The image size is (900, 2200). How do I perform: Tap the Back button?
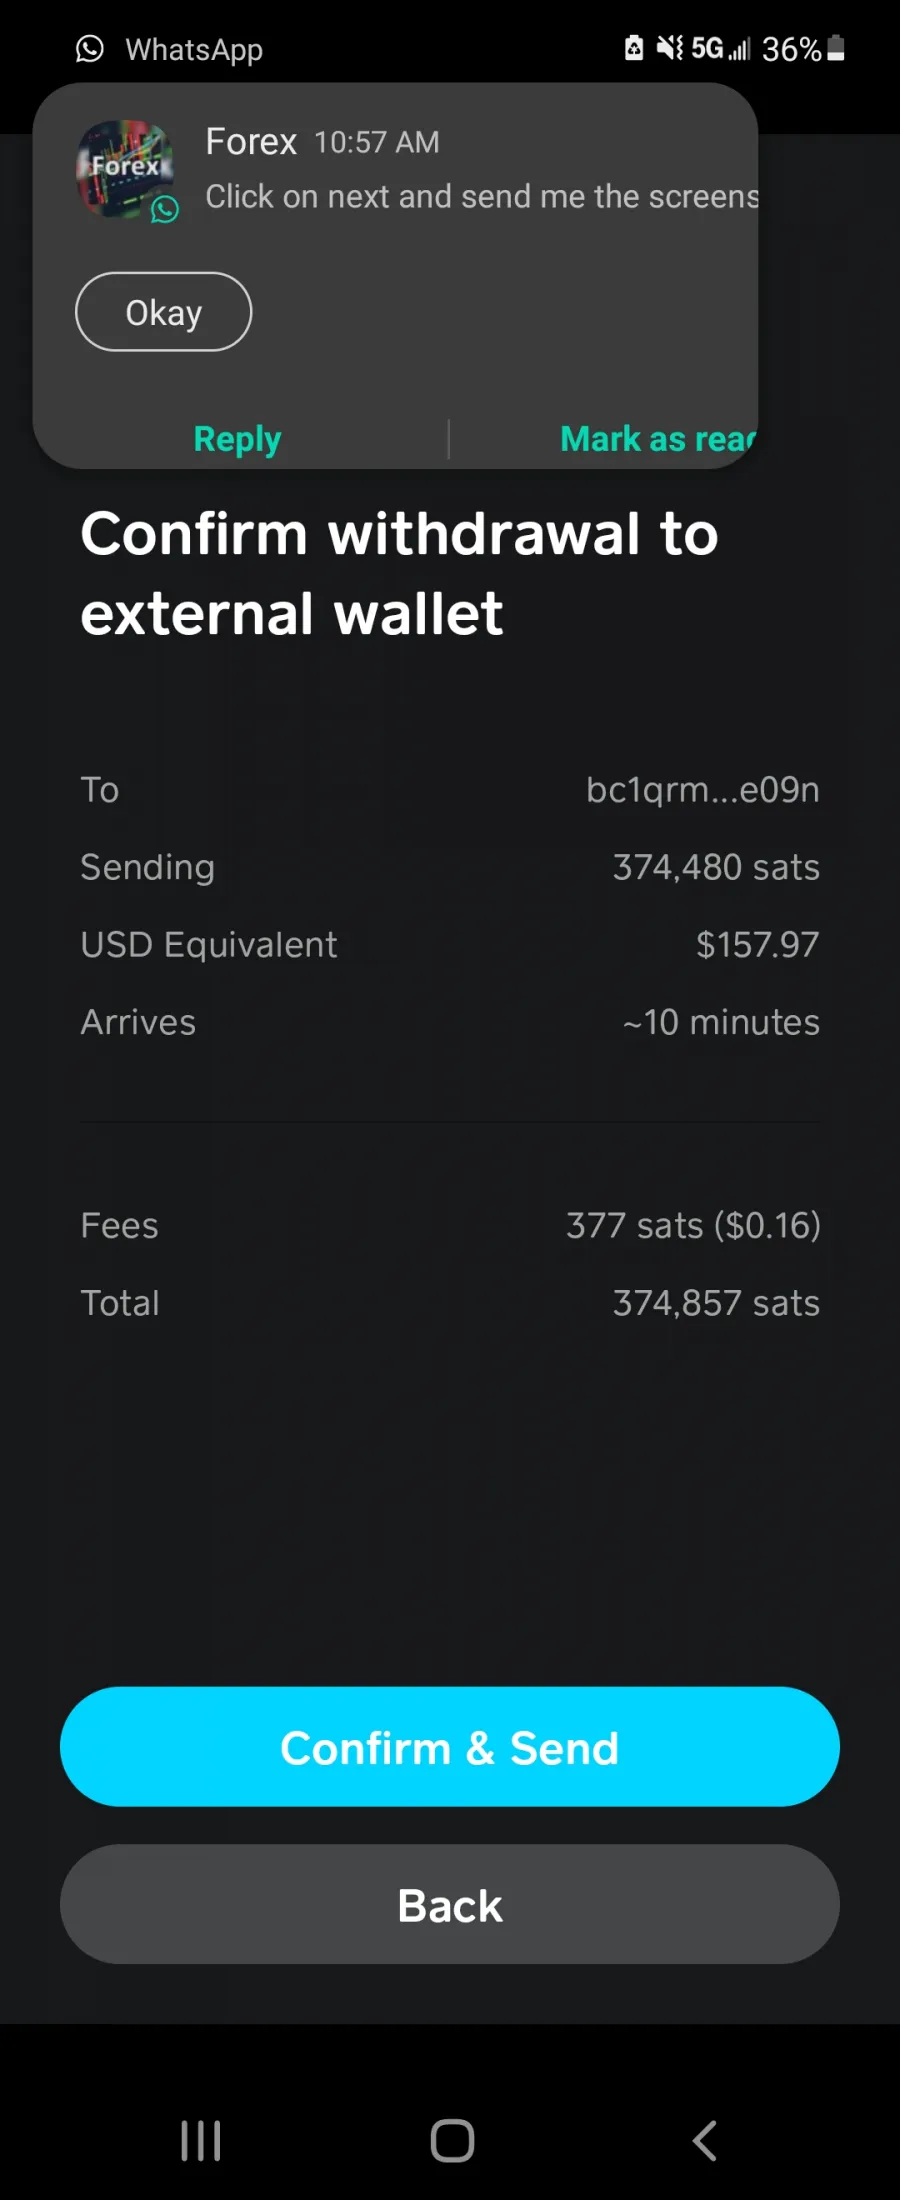450,1905
